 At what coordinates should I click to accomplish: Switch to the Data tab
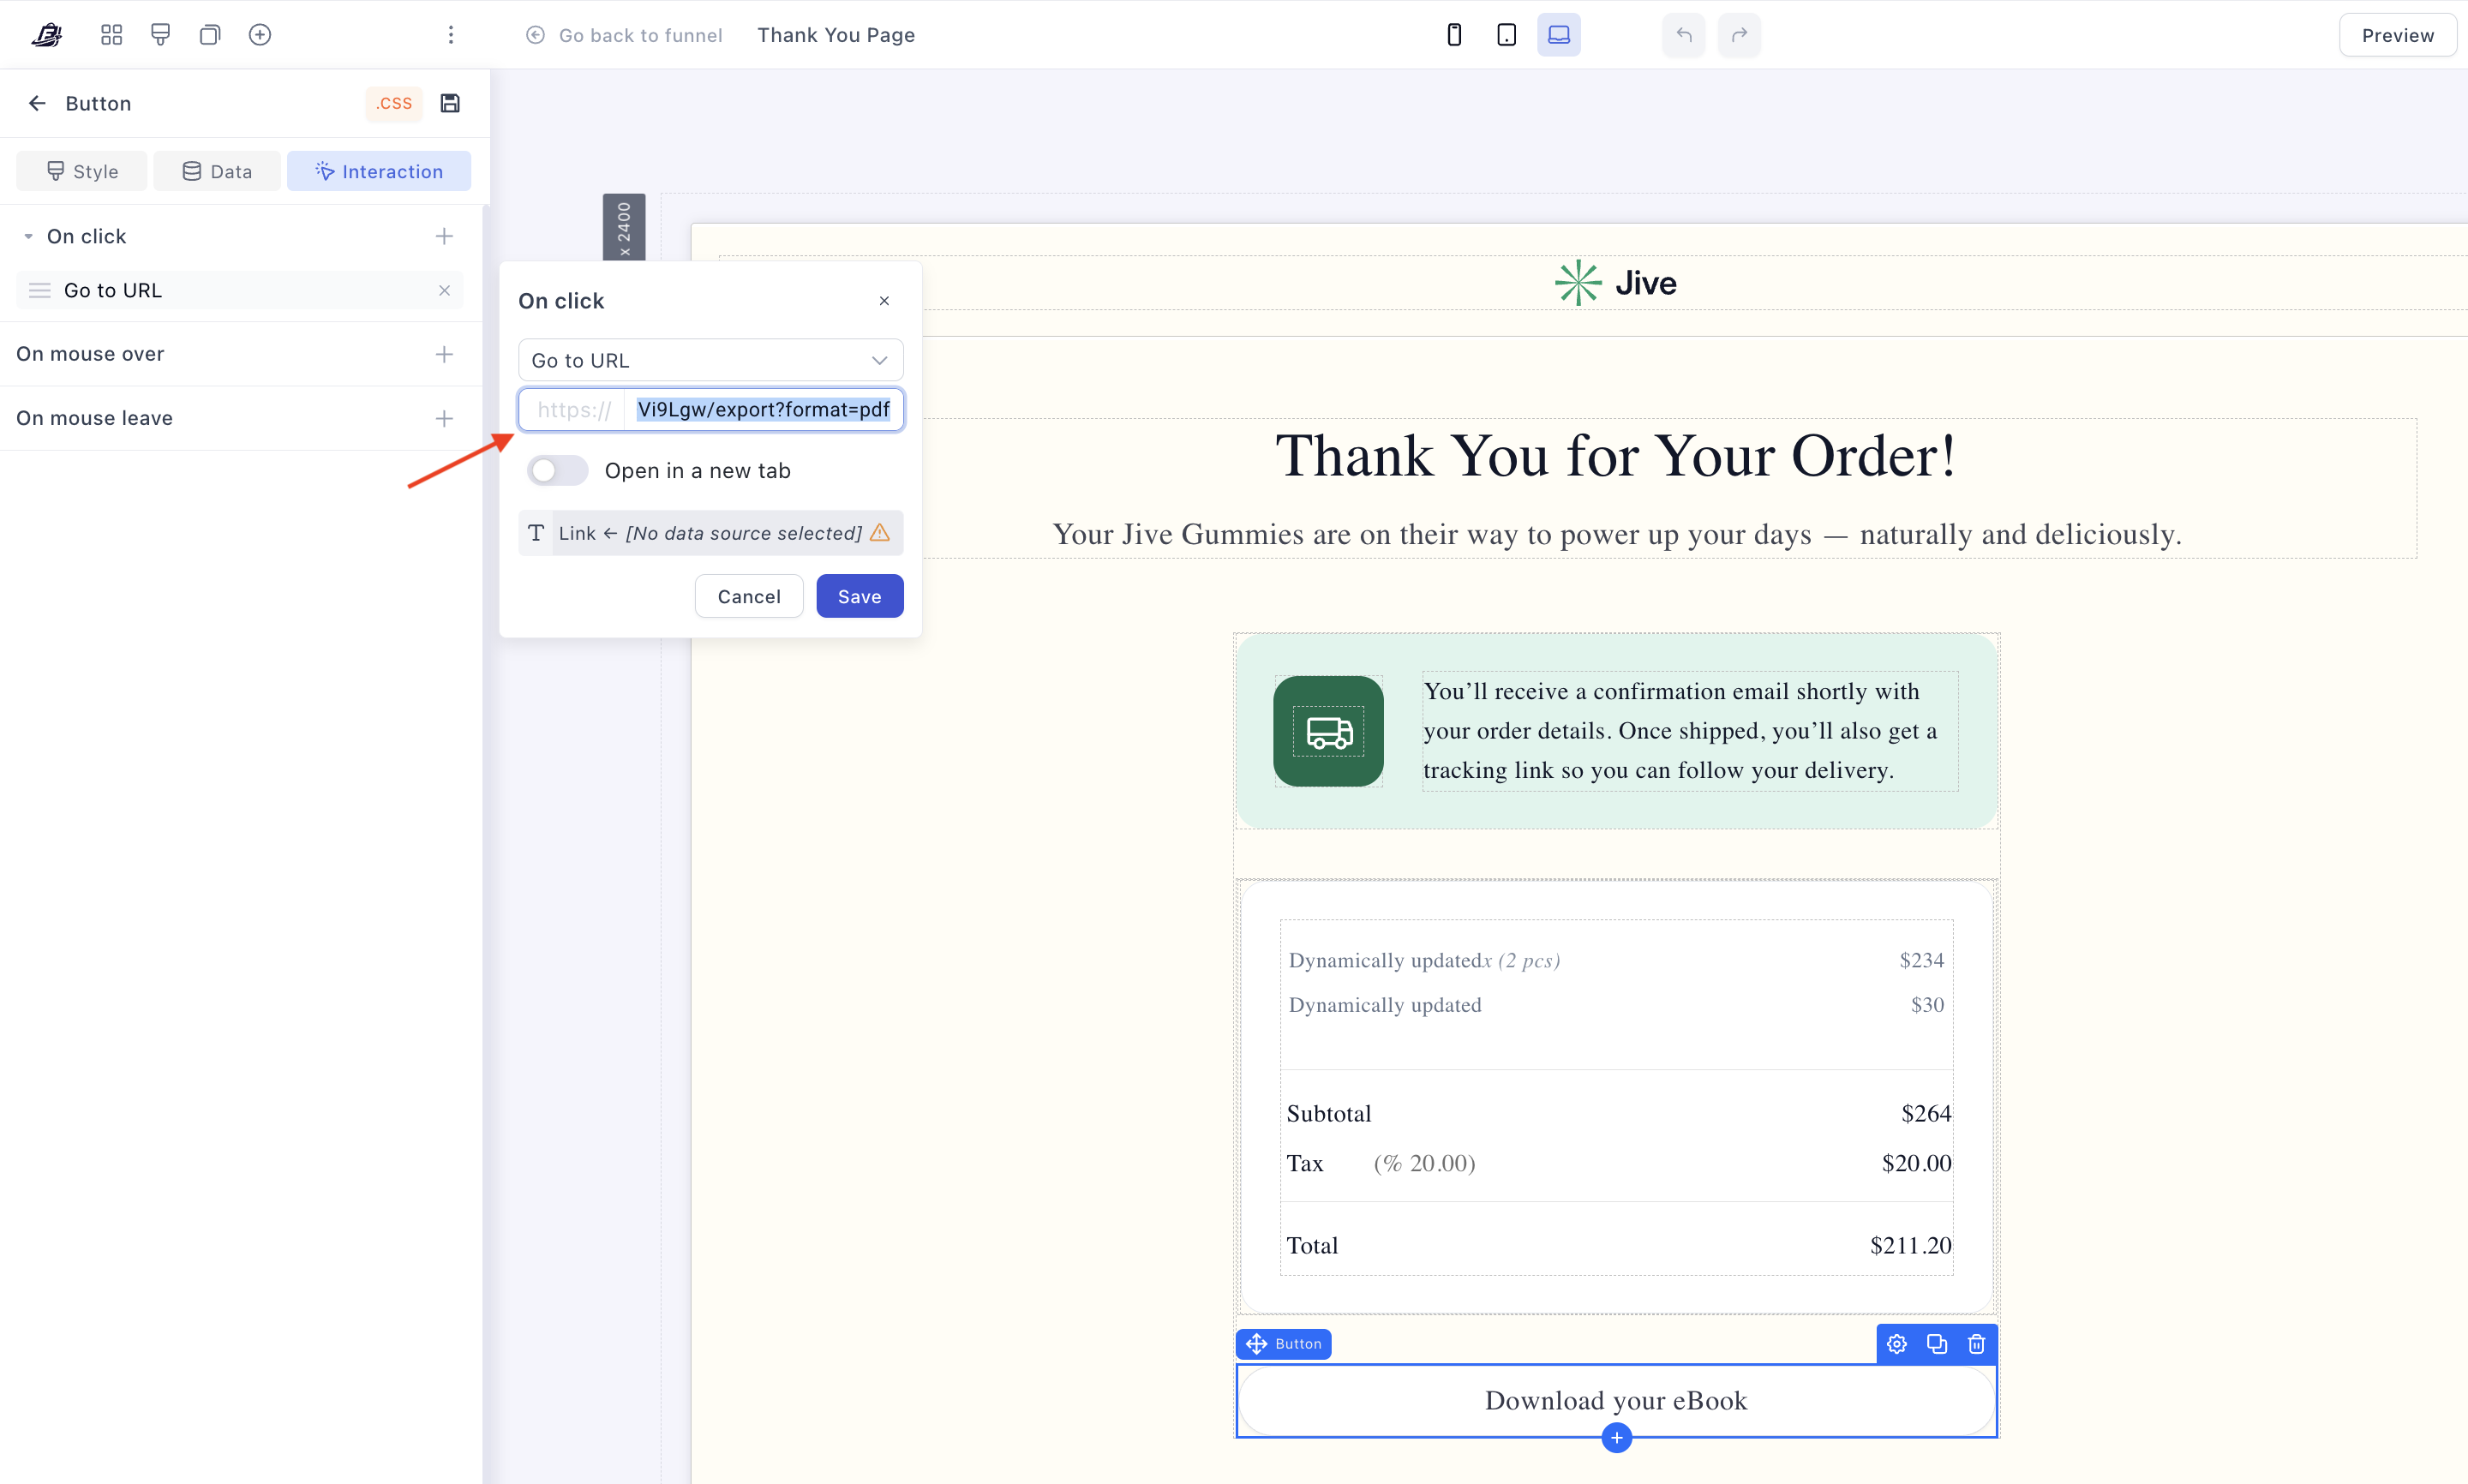[217, 171]
